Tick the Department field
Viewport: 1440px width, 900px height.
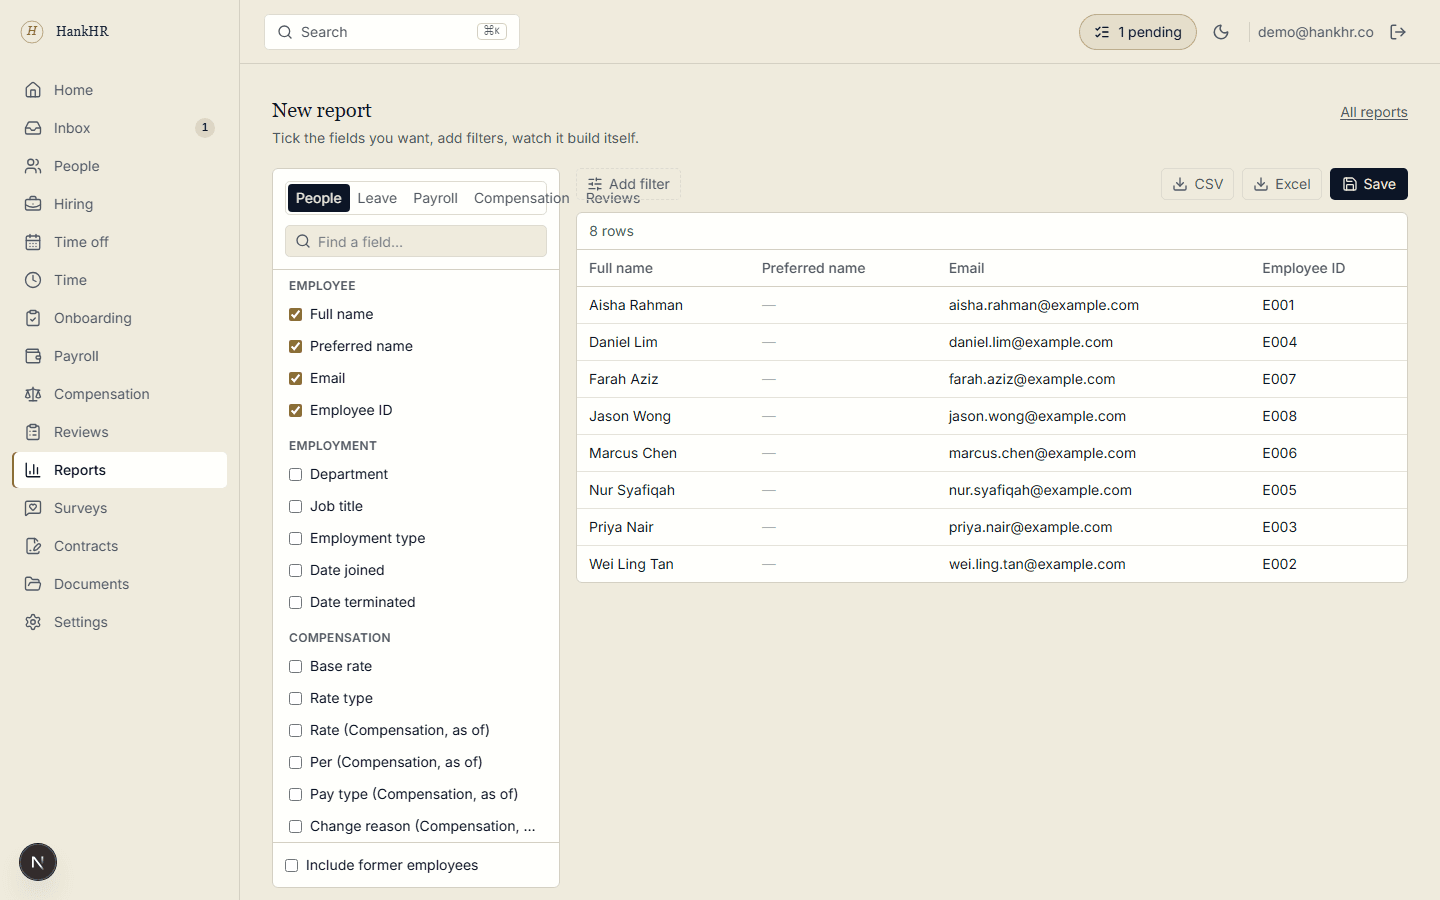click(295, 474)
